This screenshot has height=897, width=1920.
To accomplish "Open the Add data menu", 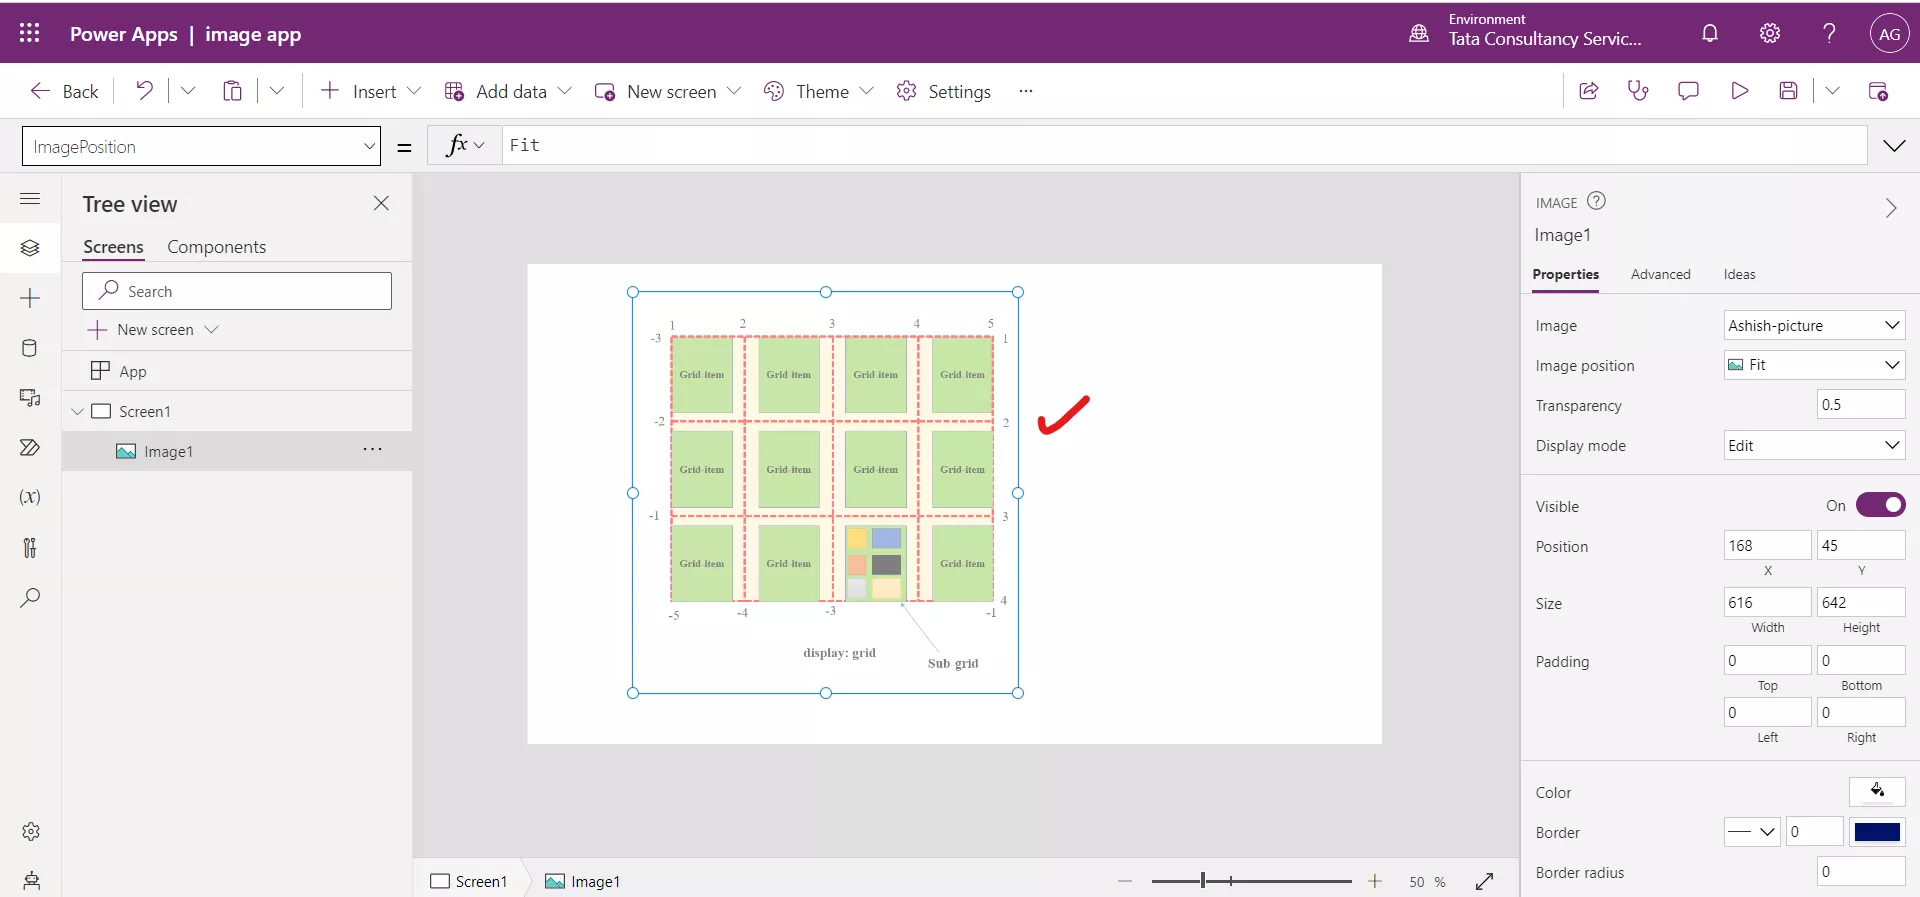I will pos(508,91).
